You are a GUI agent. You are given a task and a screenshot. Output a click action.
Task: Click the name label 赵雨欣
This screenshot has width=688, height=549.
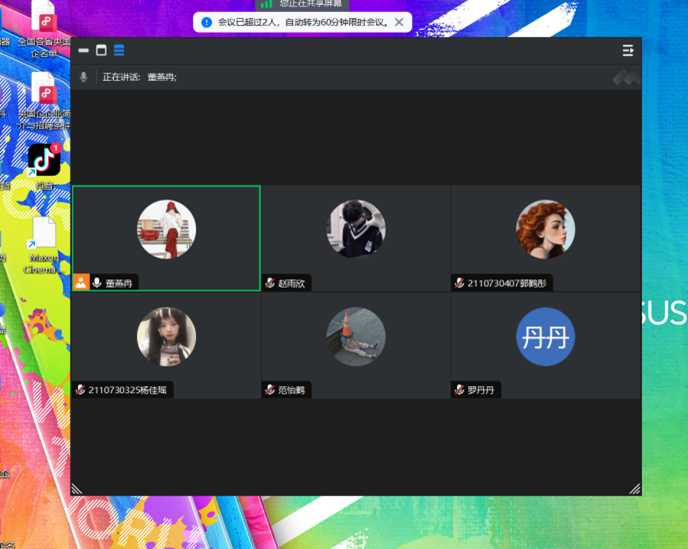click(x=291, y=283)
